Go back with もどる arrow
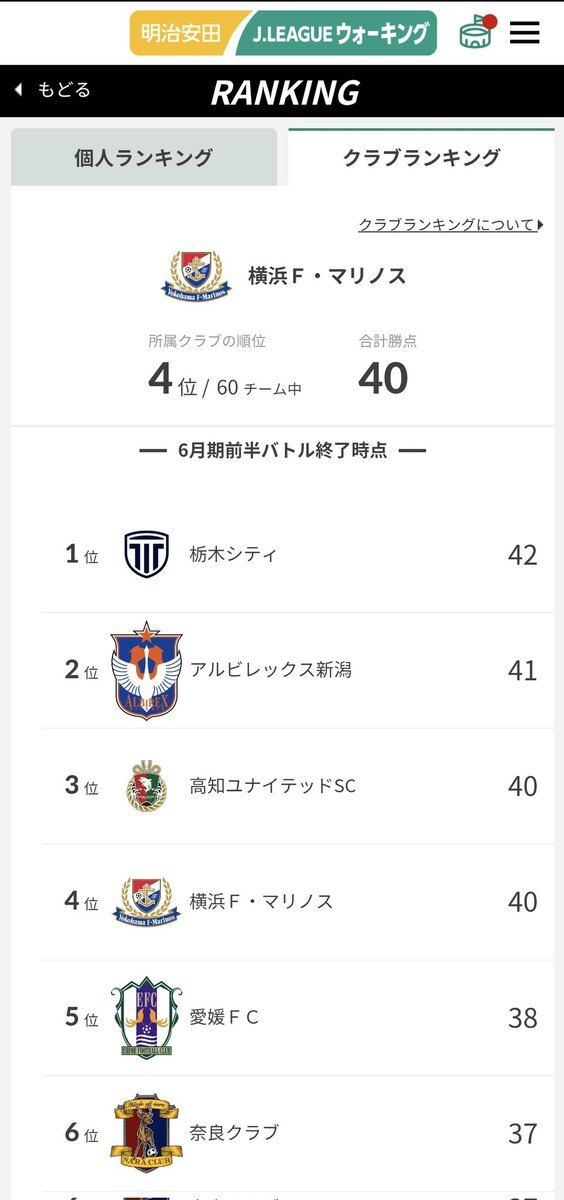Viewport: 564px width, 1200px height. click(x=53, y=90)
